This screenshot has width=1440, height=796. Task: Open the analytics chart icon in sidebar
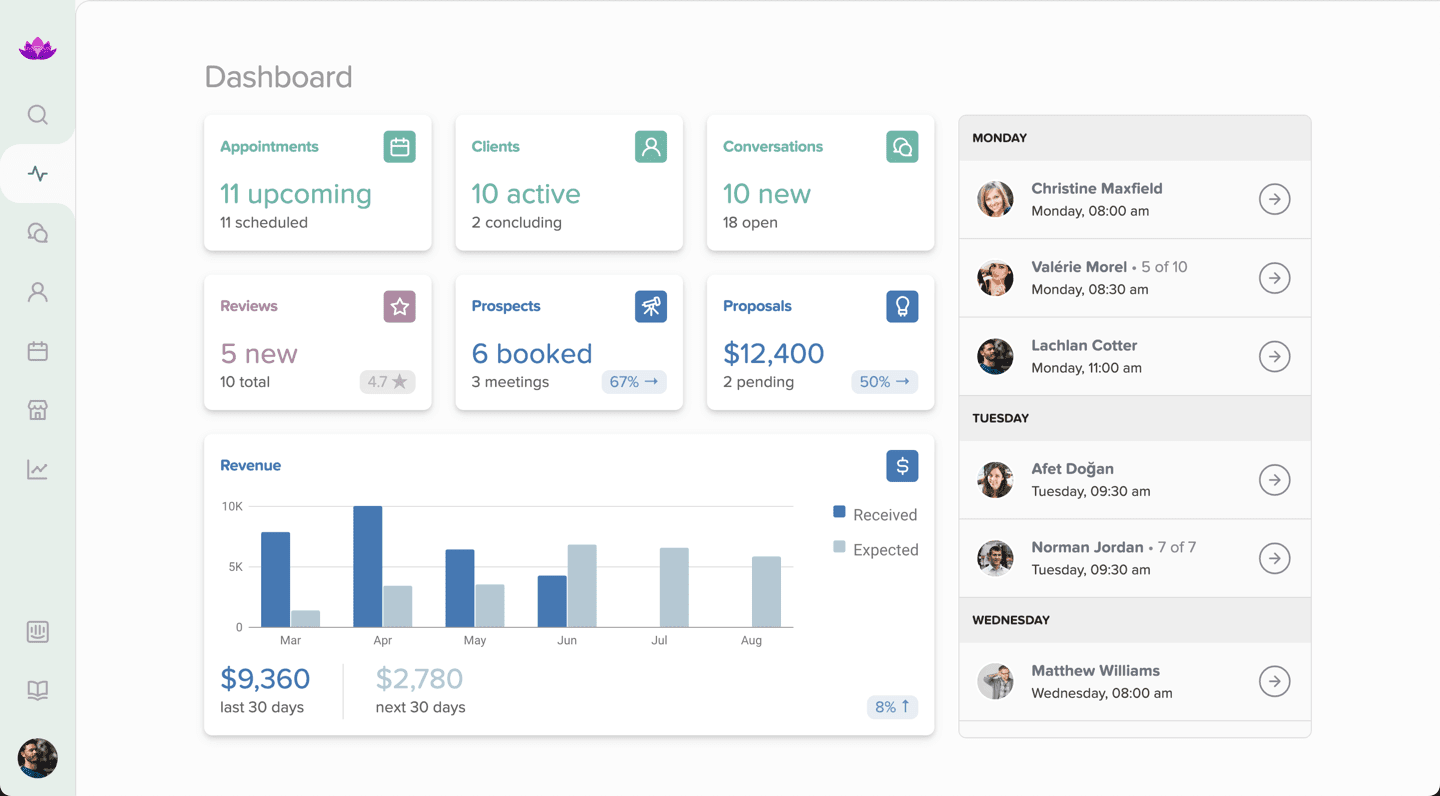pos(37,469)
